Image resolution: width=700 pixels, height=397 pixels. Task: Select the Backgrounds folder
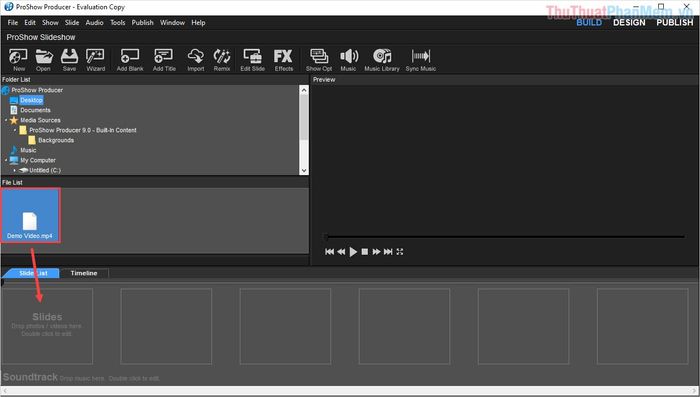[56, 140]
